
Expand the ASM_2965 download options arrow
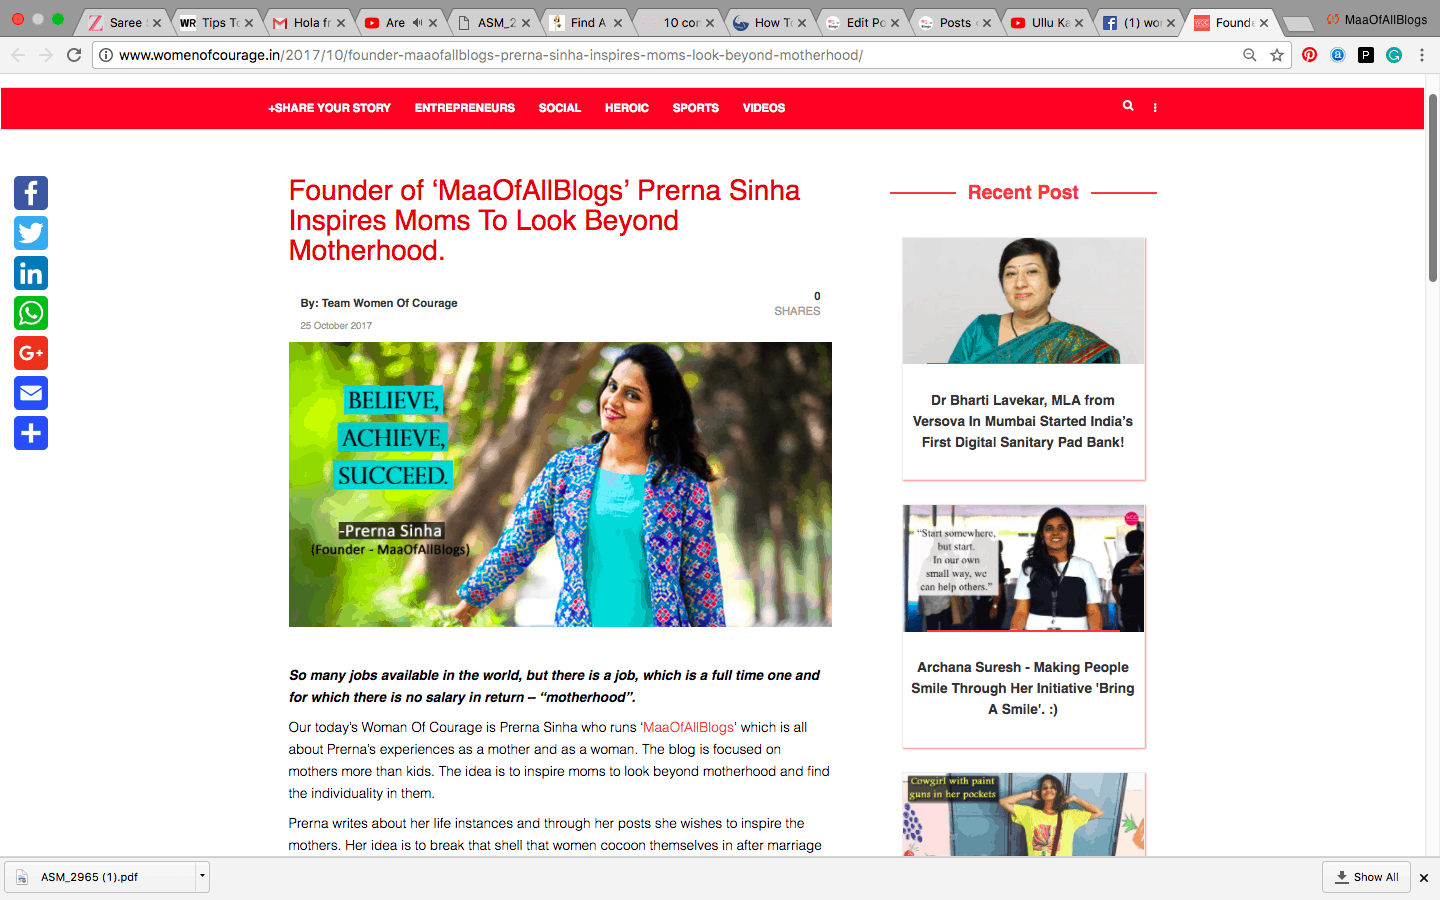pos(202,876)
